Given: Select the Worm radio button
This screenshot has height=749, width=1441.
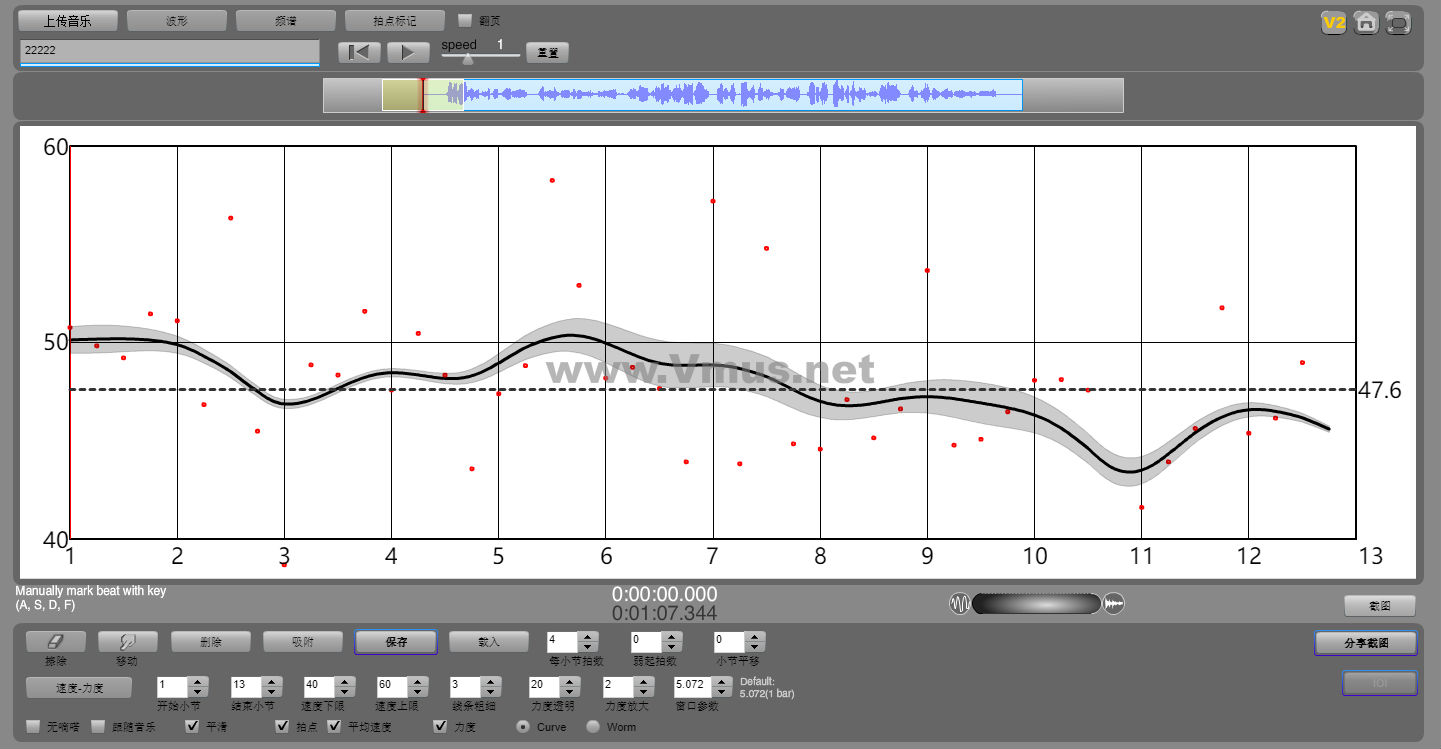Looking at the screenshot, I should coord(593,726).
